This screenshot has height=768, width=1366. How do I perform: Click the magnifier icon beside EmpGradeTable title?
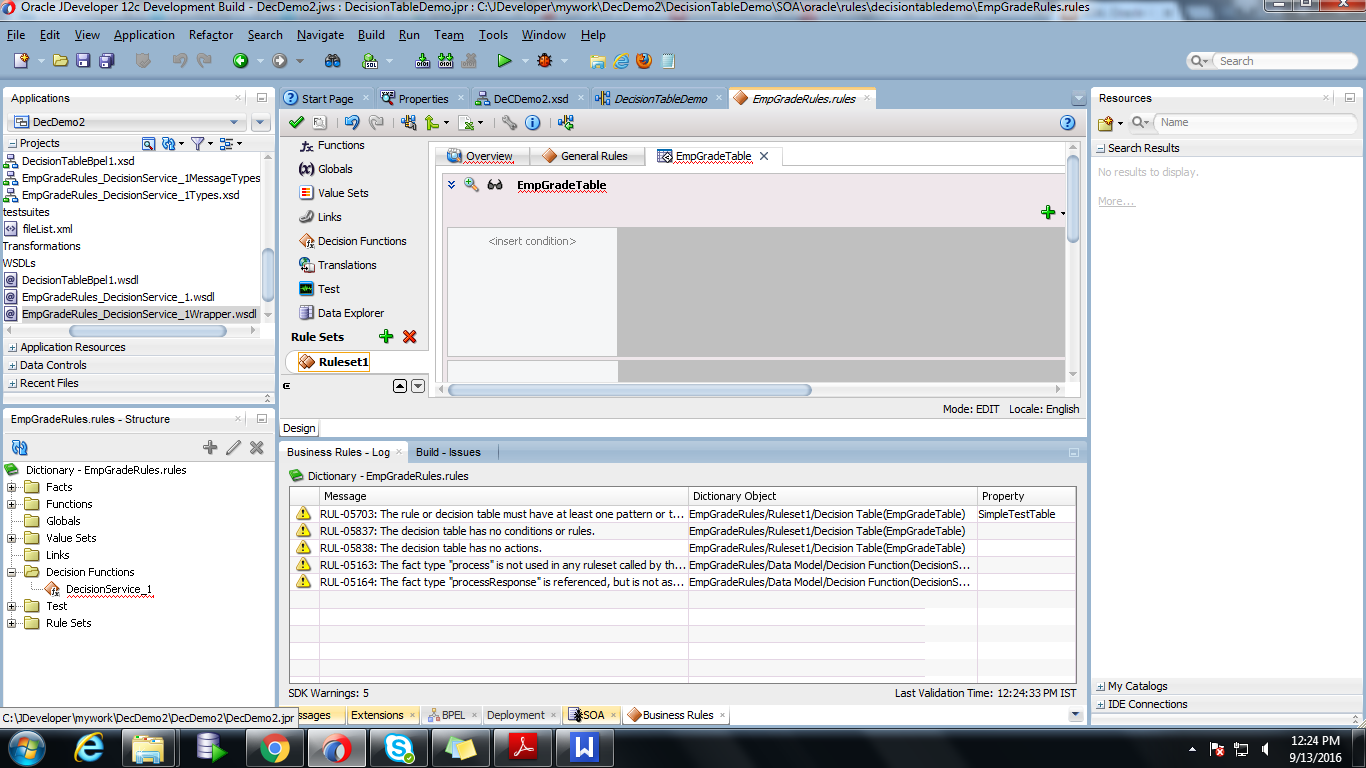[471, 184]
